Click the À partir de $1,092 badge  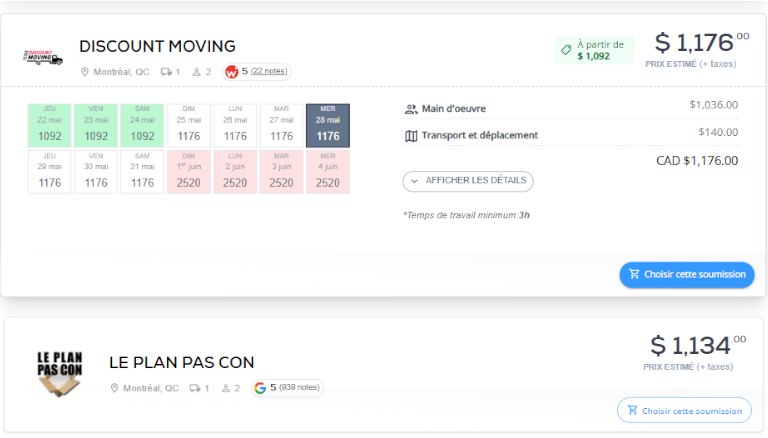pos(594,50)
